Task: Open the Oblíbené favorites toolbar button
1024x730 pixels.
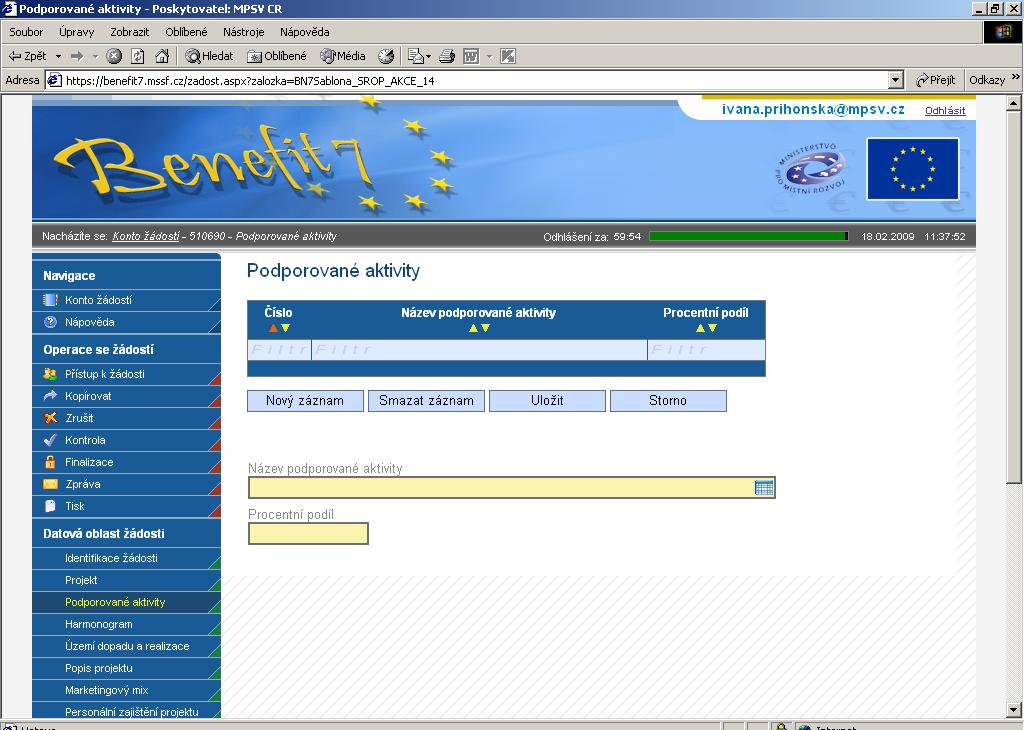Action: coord(276,56)
